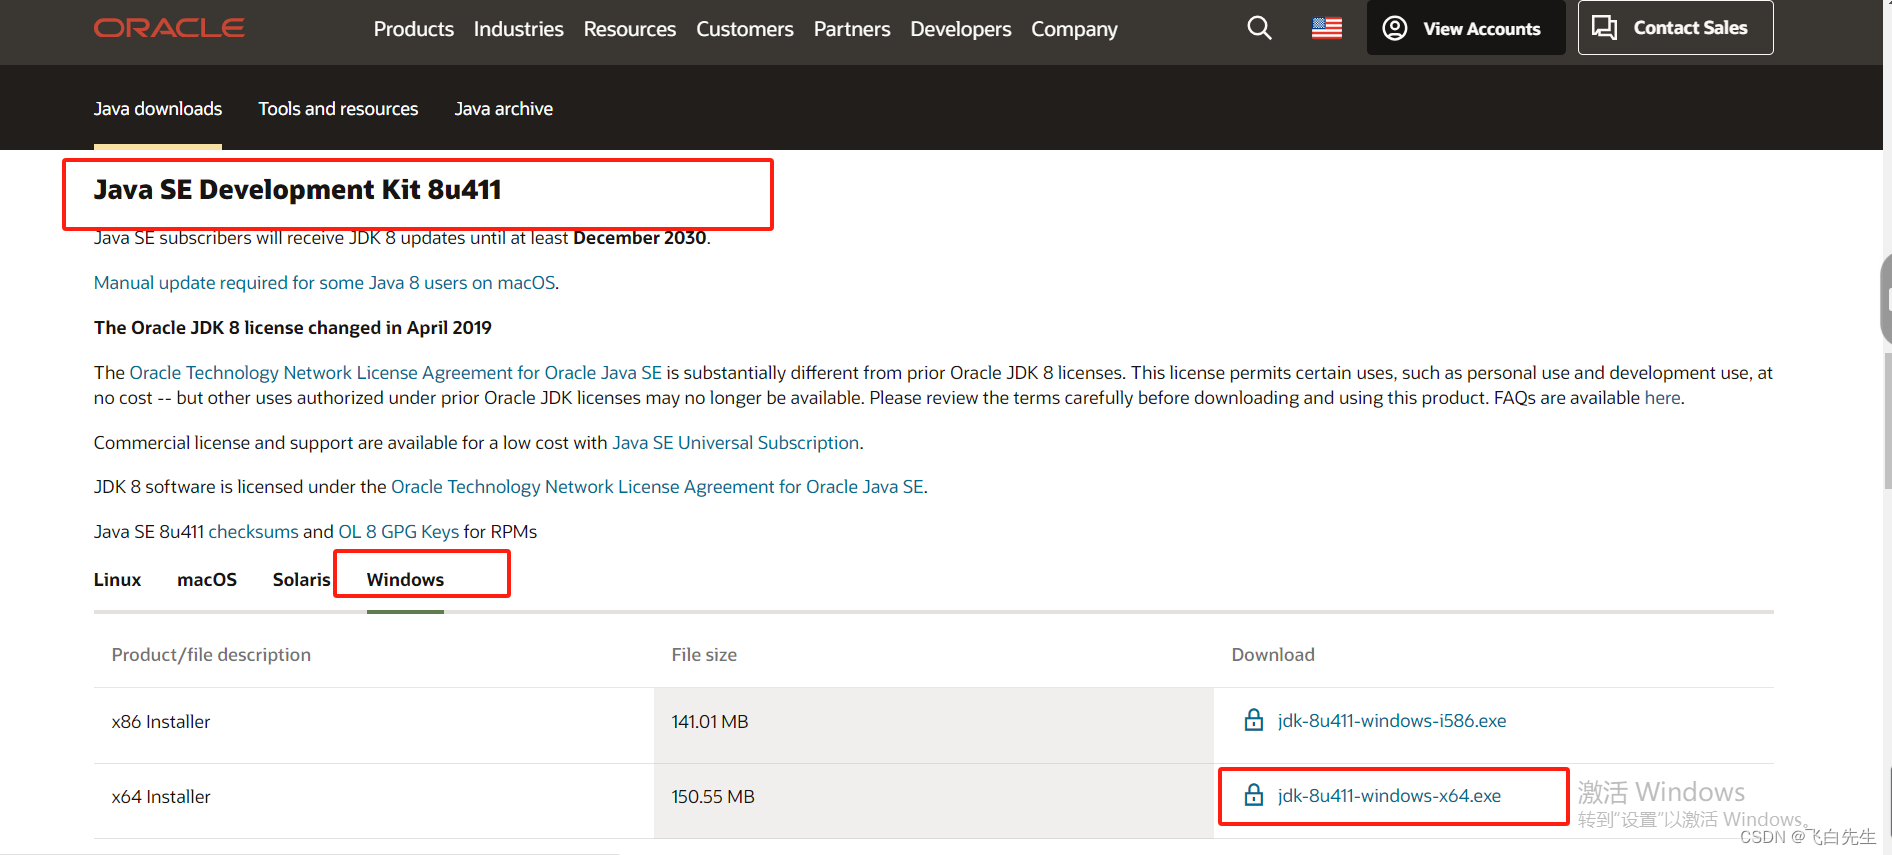Click the Contact Sales button
This screenshot has width=1892, height=855.
click(x=1675, y=28)
